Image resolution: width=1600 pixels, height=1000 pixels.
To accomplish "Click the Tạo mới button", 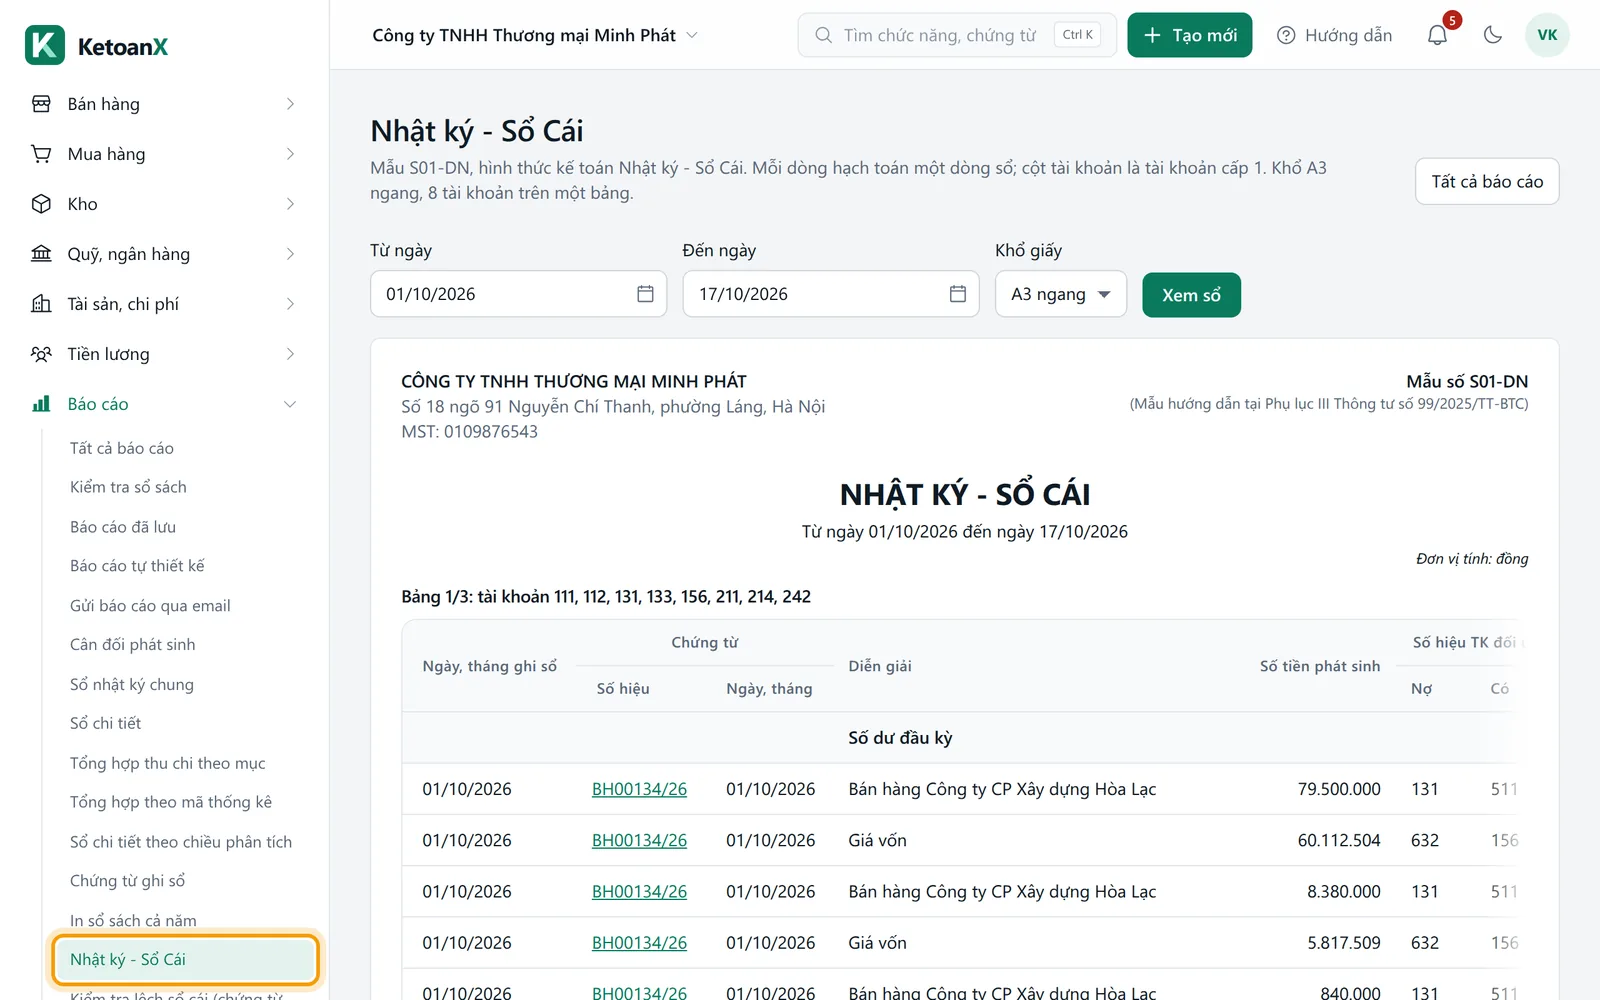I will click(1189, 35).
